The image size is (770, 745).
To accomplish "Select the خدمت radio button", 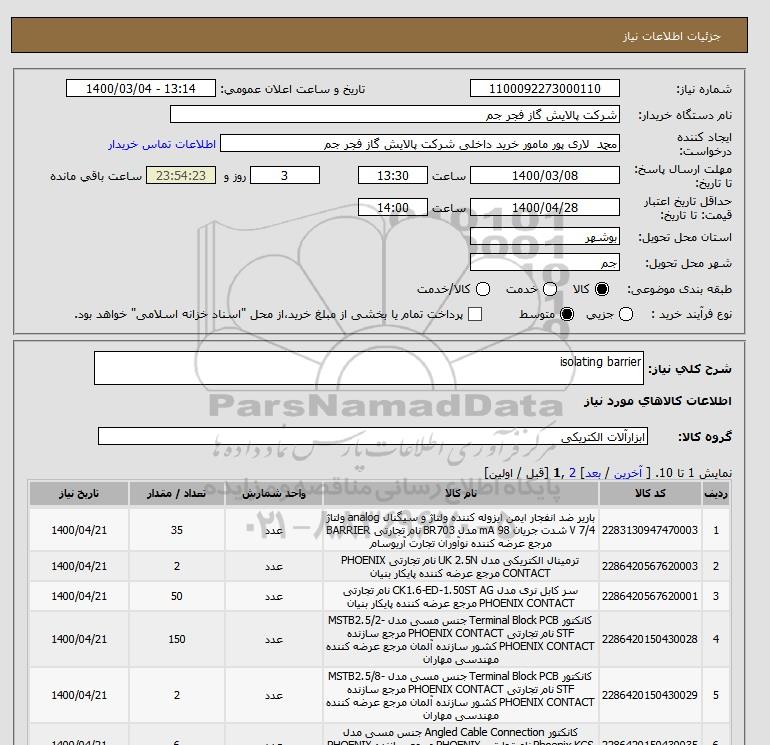I will click(550, 289).
